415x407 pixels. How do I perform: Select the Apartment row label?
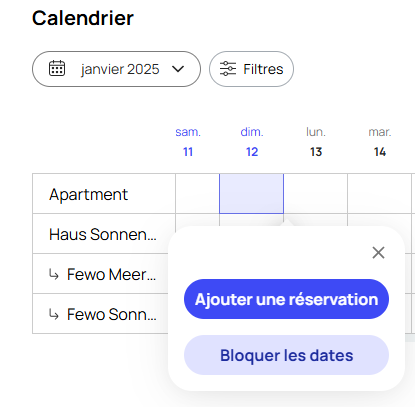point(89,194)
